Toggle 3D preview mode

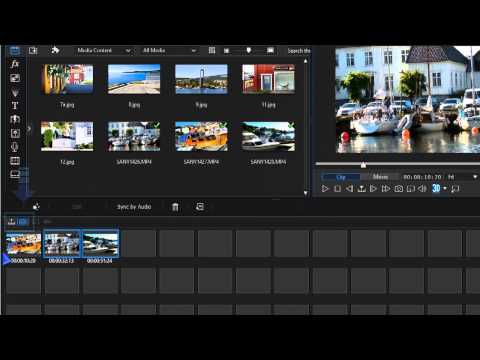pos(436,188)
